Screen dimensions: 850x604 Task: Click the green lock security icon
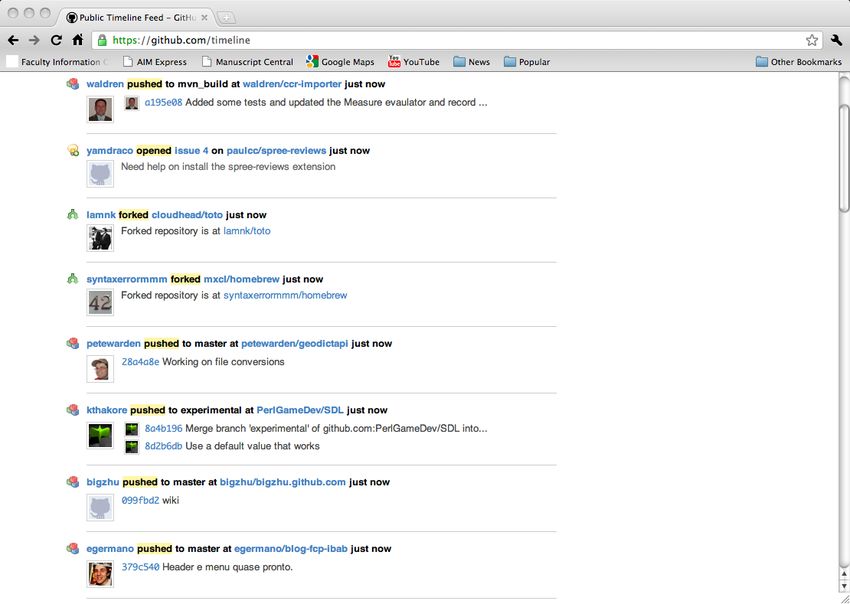click(102, 40)
